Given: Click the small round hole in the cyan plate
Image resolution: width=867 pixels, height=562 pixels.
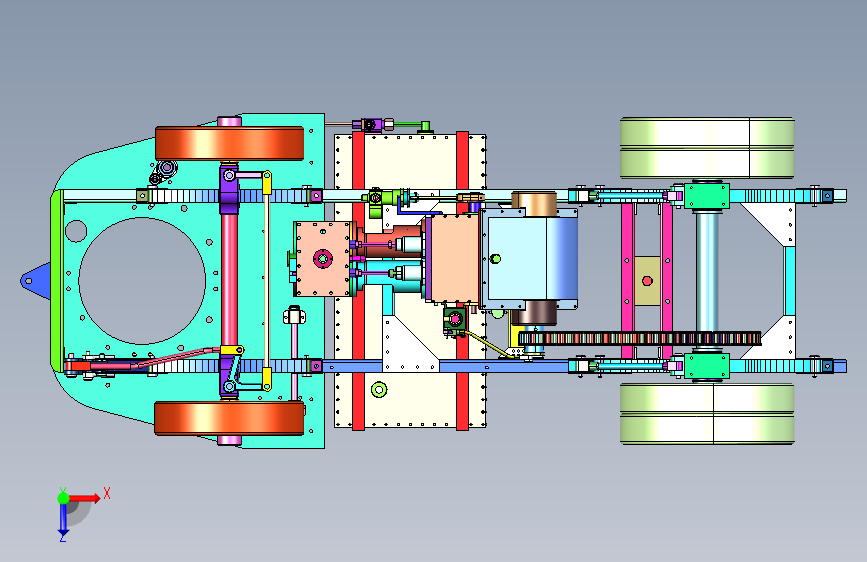Looking at the screenshot, I should [x=76, y=231].
